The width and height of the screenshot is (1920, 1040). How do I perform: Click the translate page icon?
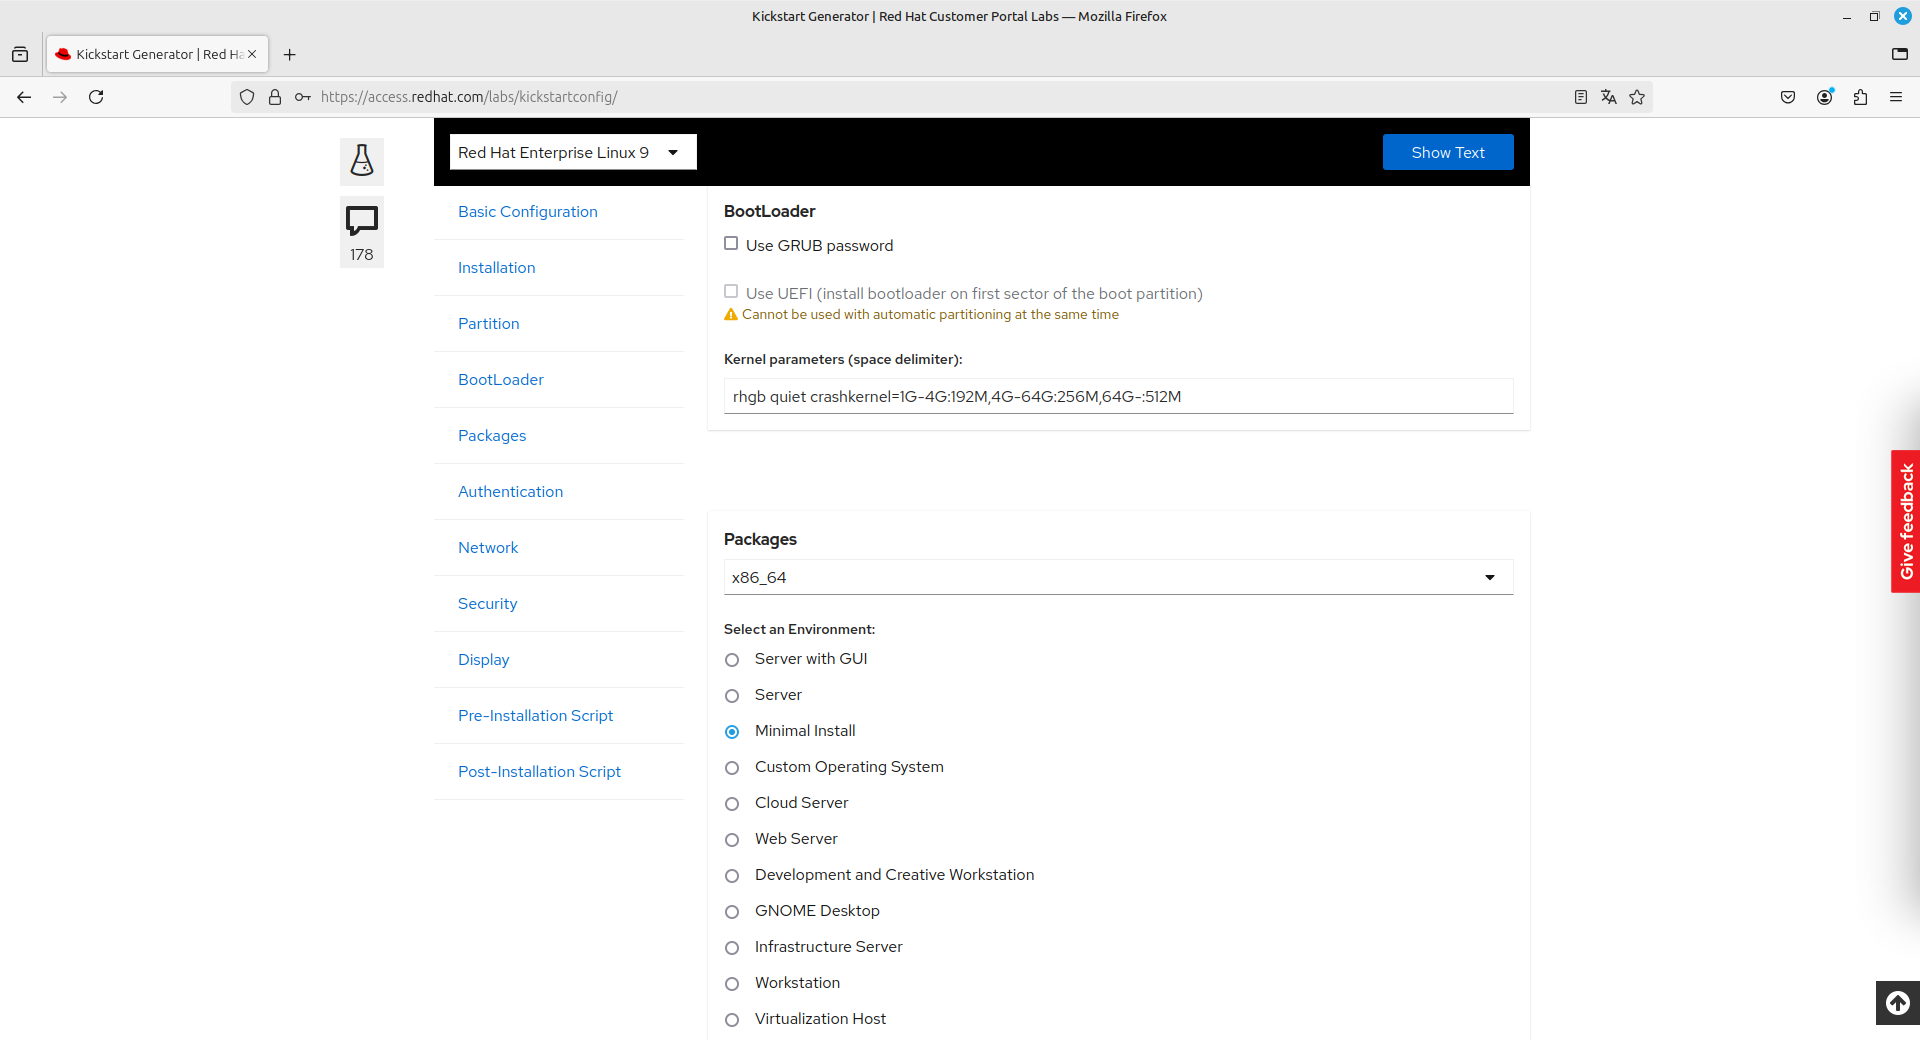pyautogui.click(x=1609, y=97)
